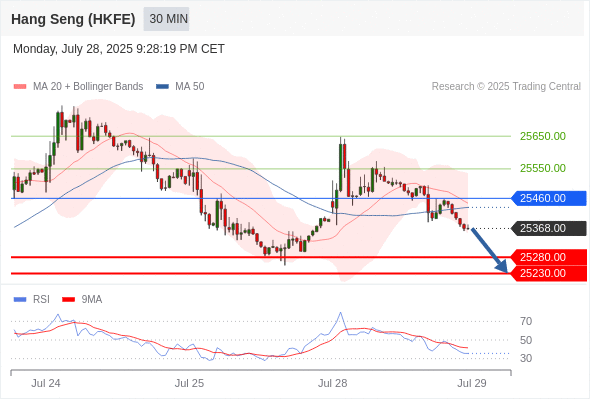The image size is (590, 400).
Task: Click the MA 50 blue legend swatch
Action: (x=162, y=87)
